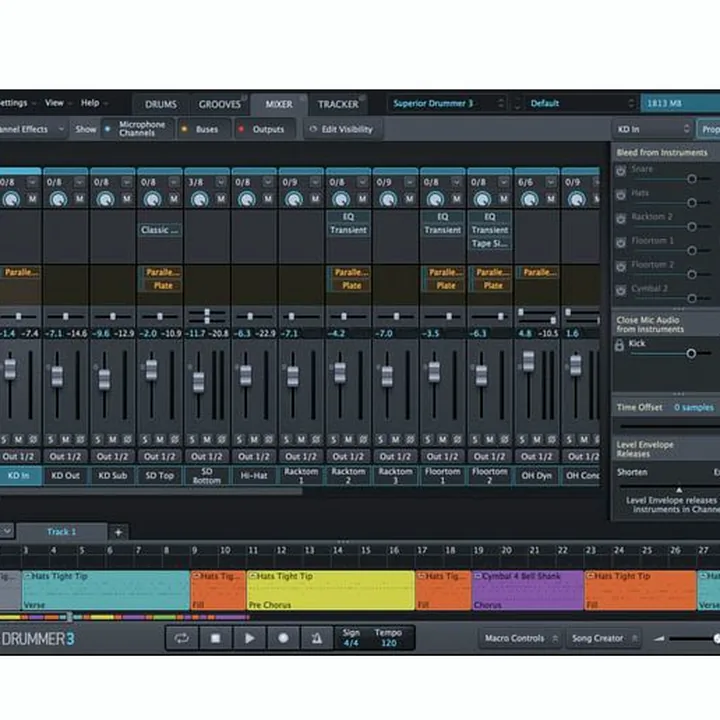Open the Default preset dropdown
The image size is (720, 720).
click(x=580, y=103)
